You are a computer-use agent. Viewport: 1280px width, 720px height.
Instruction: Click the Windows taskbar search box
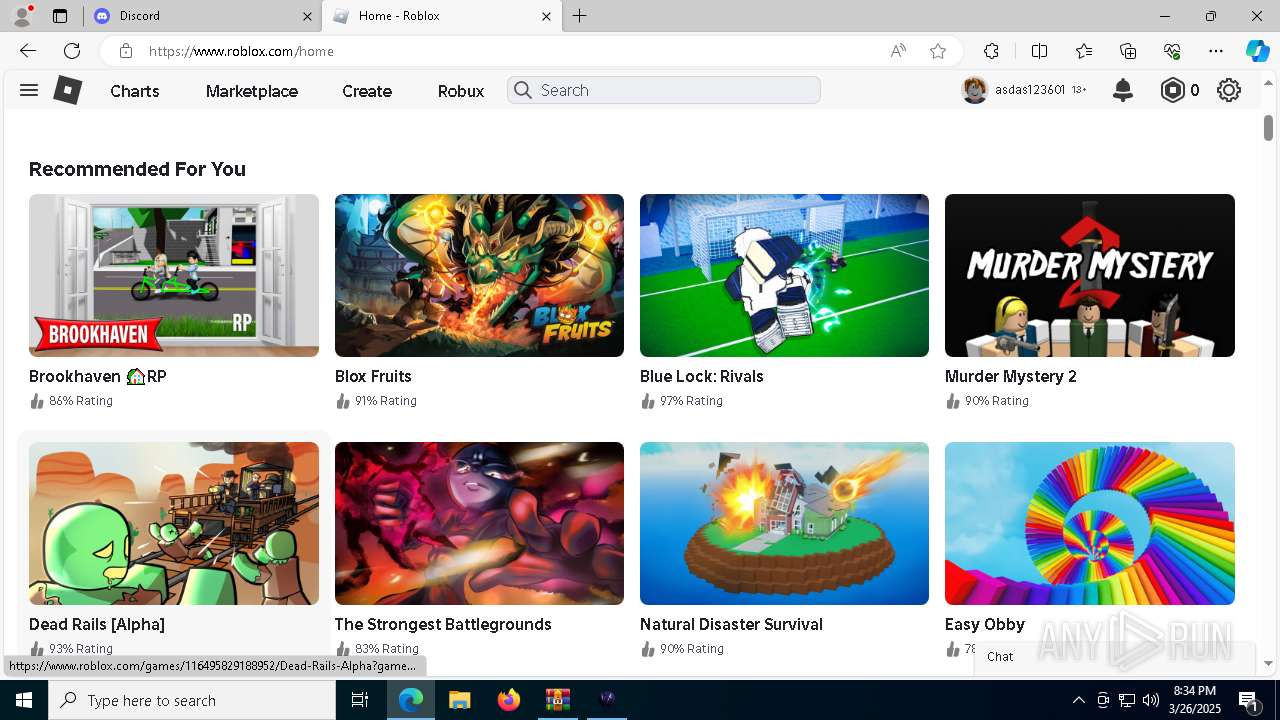tap(192, 700)
